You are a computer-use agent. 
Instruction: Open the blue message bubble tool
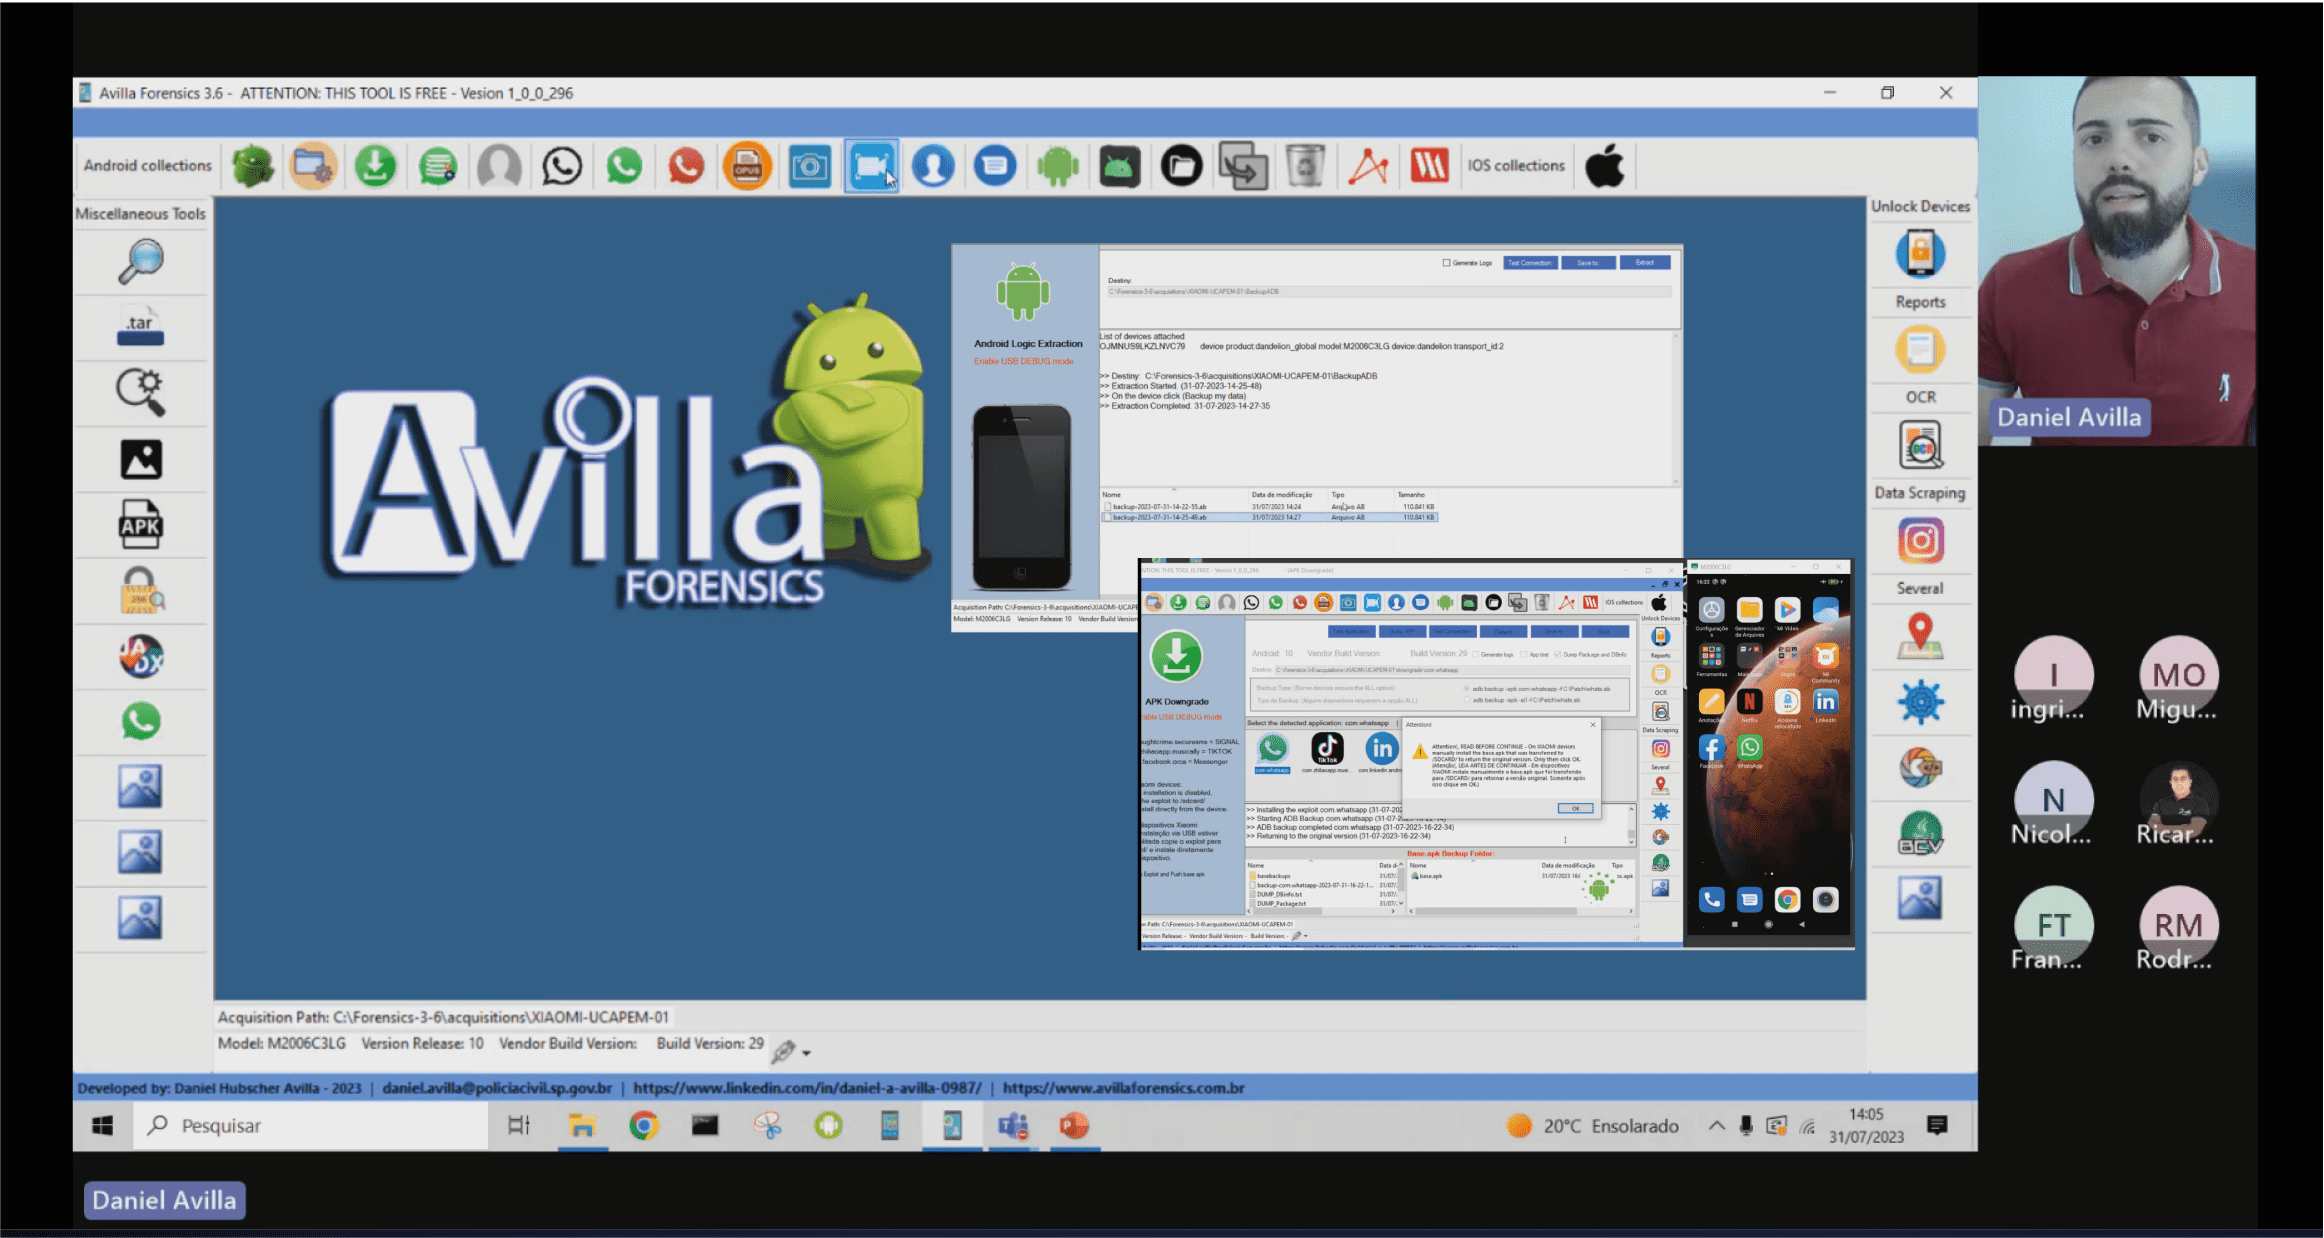pos(995,166)
